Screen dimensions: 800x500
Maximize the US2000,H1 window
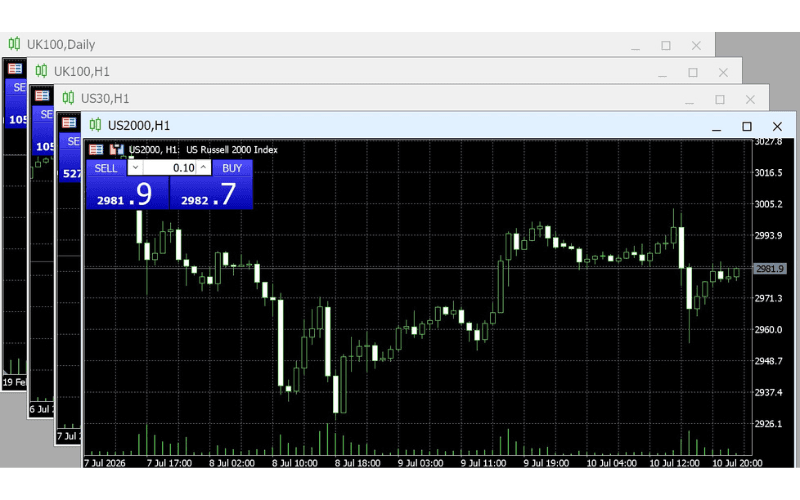[x=746, y=126]
